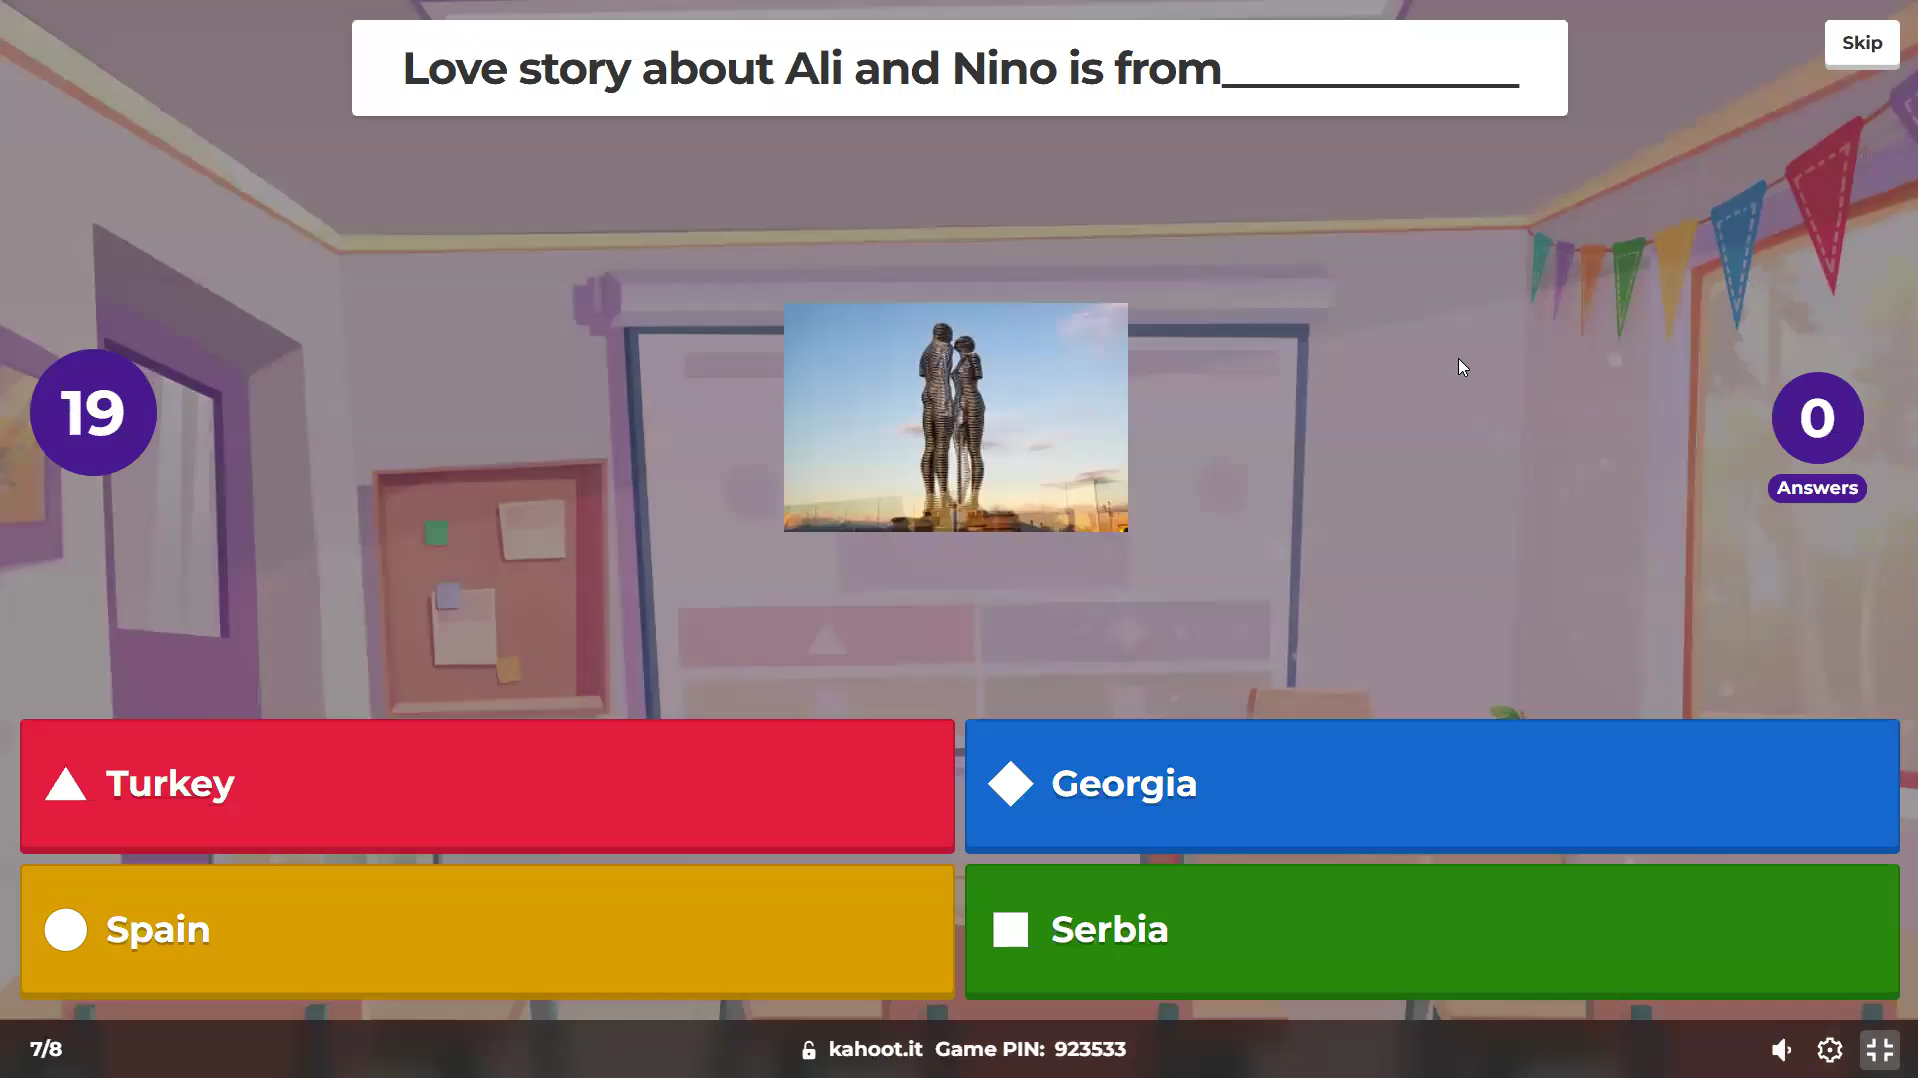Click the circle icon on Spain
The image size is (1918, 1078).
coord(66,930)
